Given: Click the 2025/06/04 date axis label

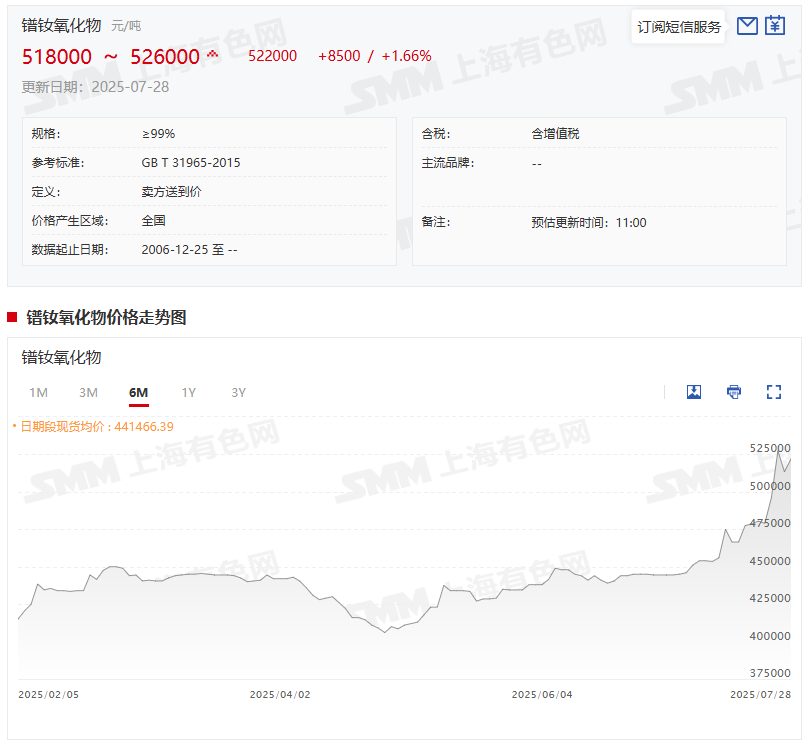Looking at the screenshot, I should 541,694.
